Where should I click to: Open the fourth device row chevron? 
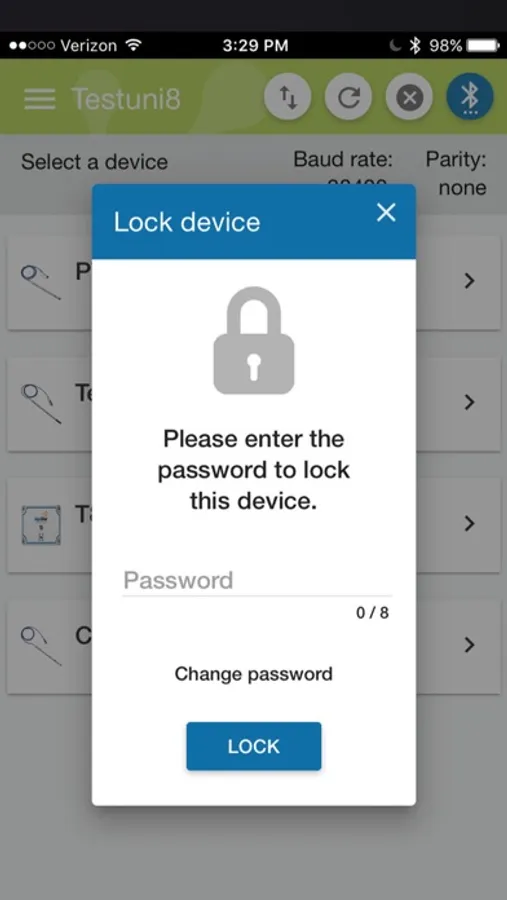470,645
